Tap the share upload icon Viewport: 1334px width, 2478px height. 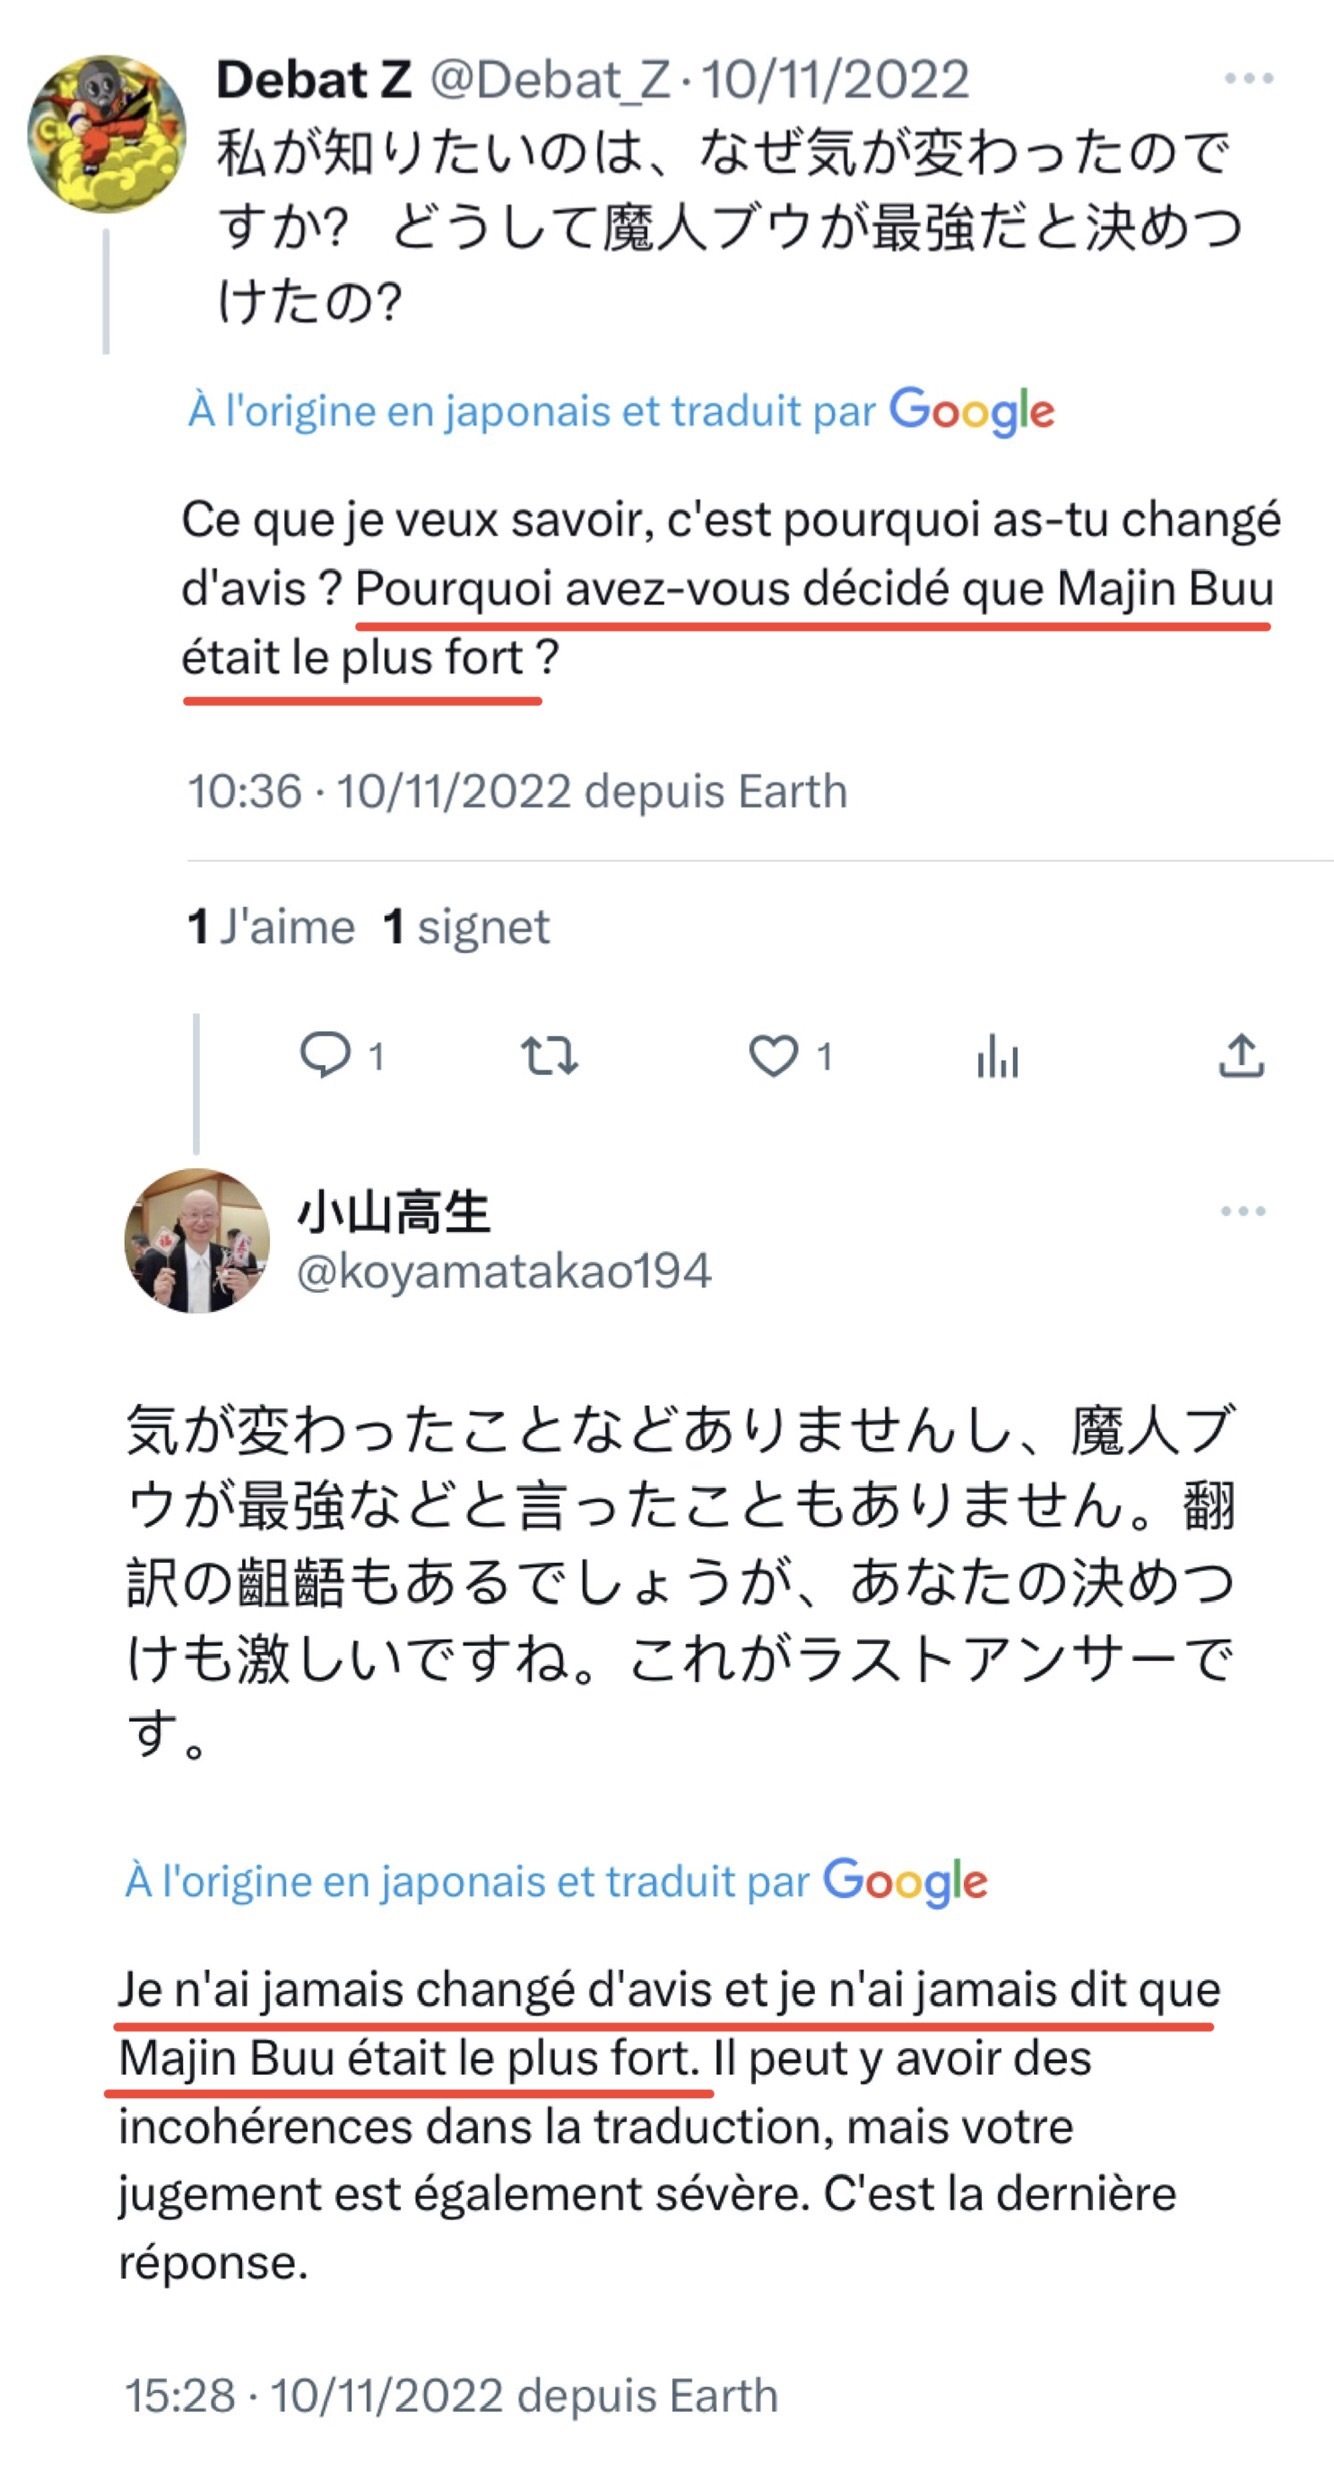pos(1241,1055)
